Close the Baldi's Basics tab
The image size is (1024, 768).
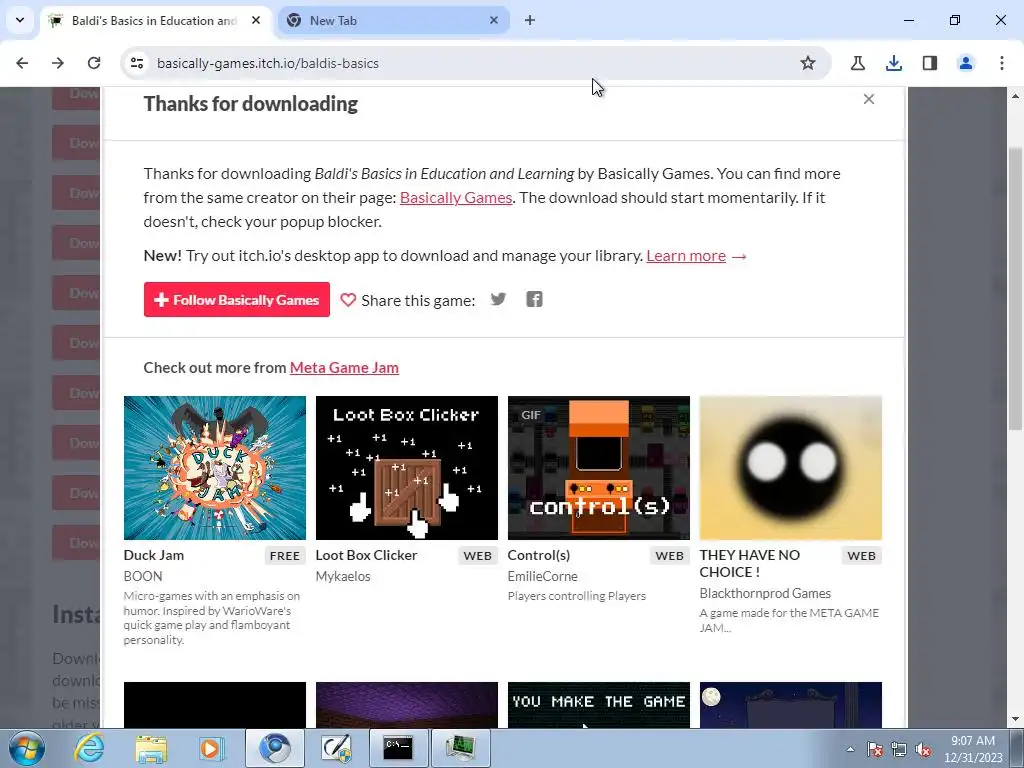coord(256,20)
